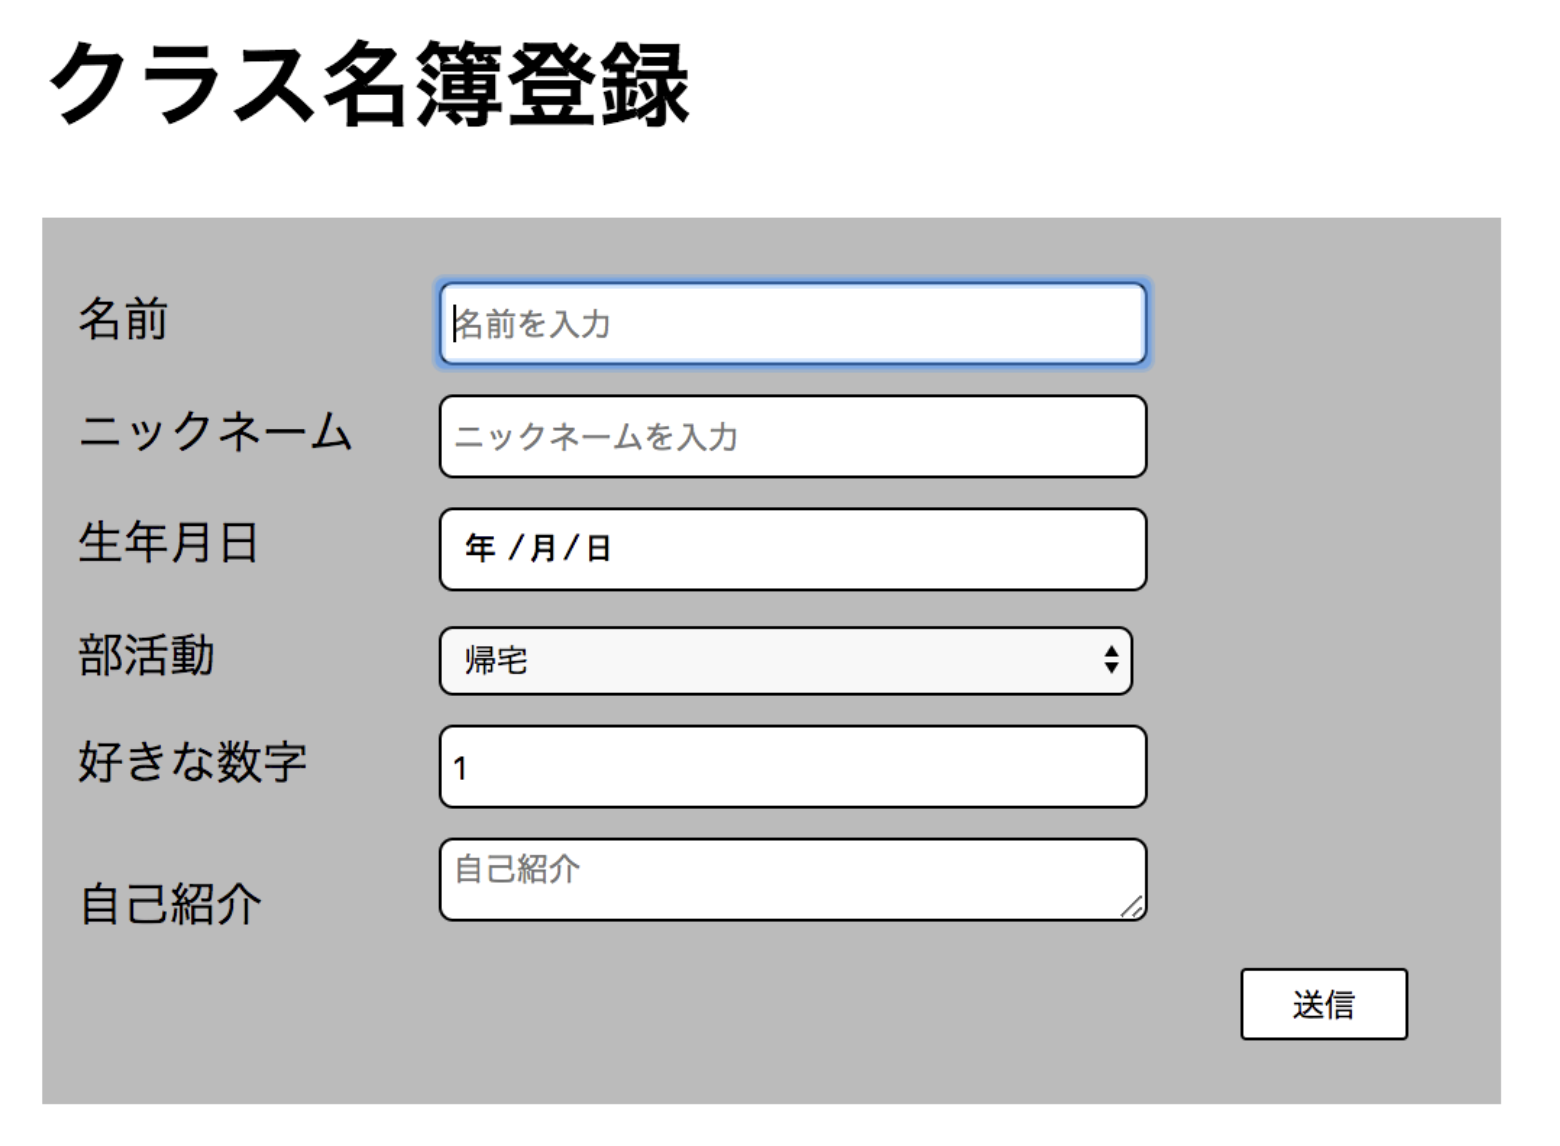
Task: Click the 部活動 label
Action: pos(146,658)
